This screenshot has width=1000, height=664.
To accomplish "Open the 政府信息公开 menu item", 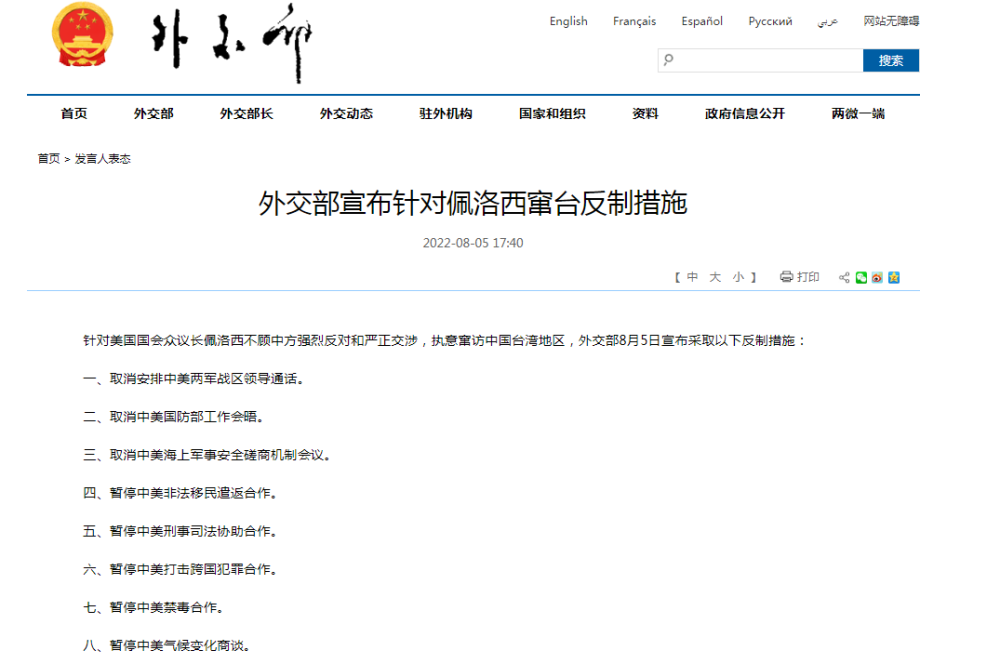I will pos(744,114).
